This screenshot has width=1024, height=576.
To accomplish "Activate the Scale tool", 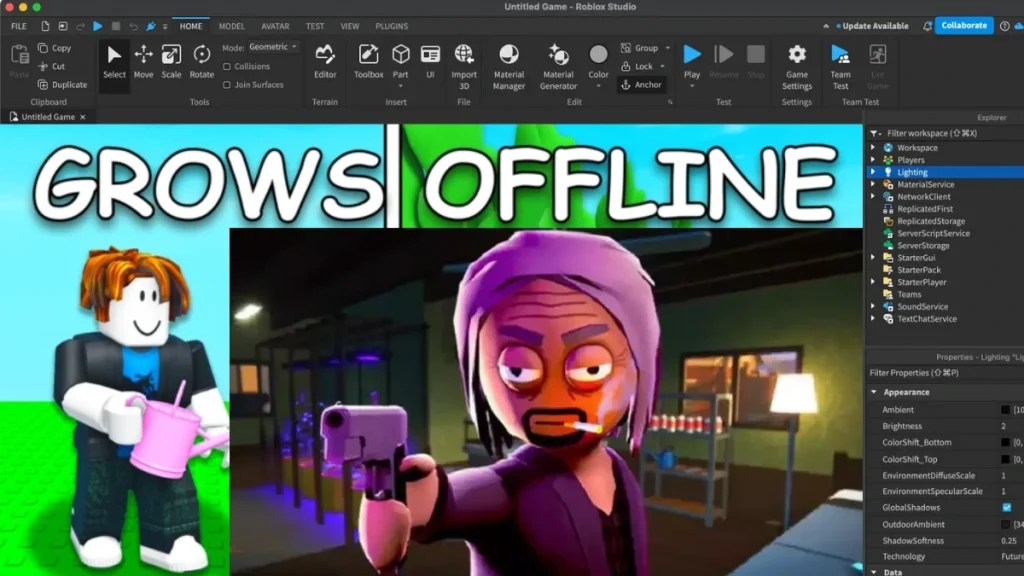I will [x=171, y=63].
